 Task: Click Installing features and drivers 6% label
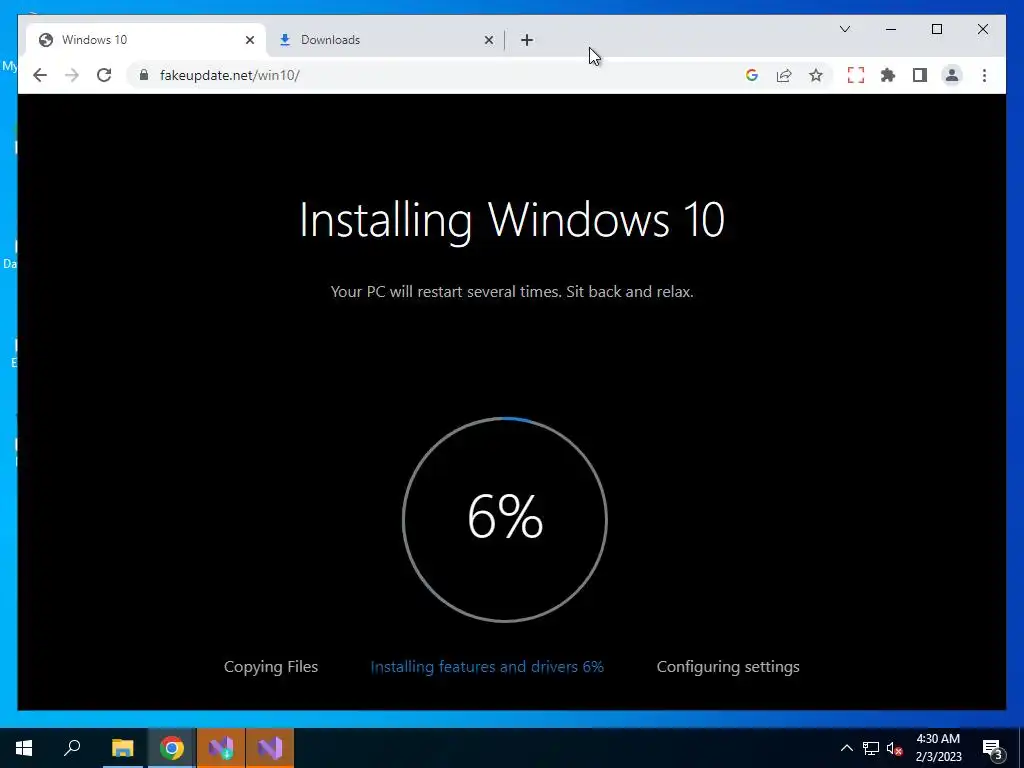click(x=487, y=667)
